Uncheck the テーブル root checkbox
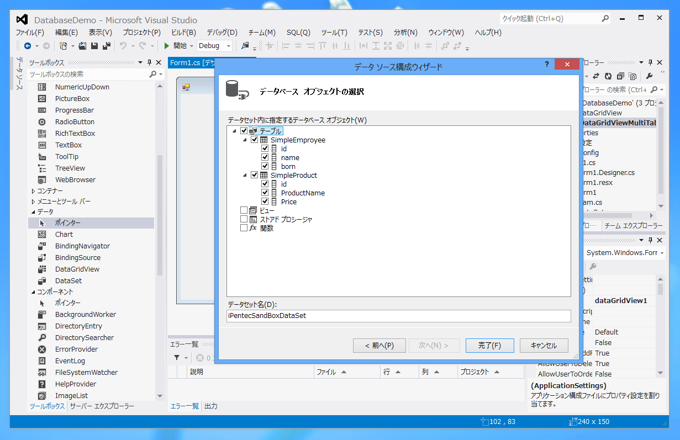The image size is (680, 440). (244, 130)
